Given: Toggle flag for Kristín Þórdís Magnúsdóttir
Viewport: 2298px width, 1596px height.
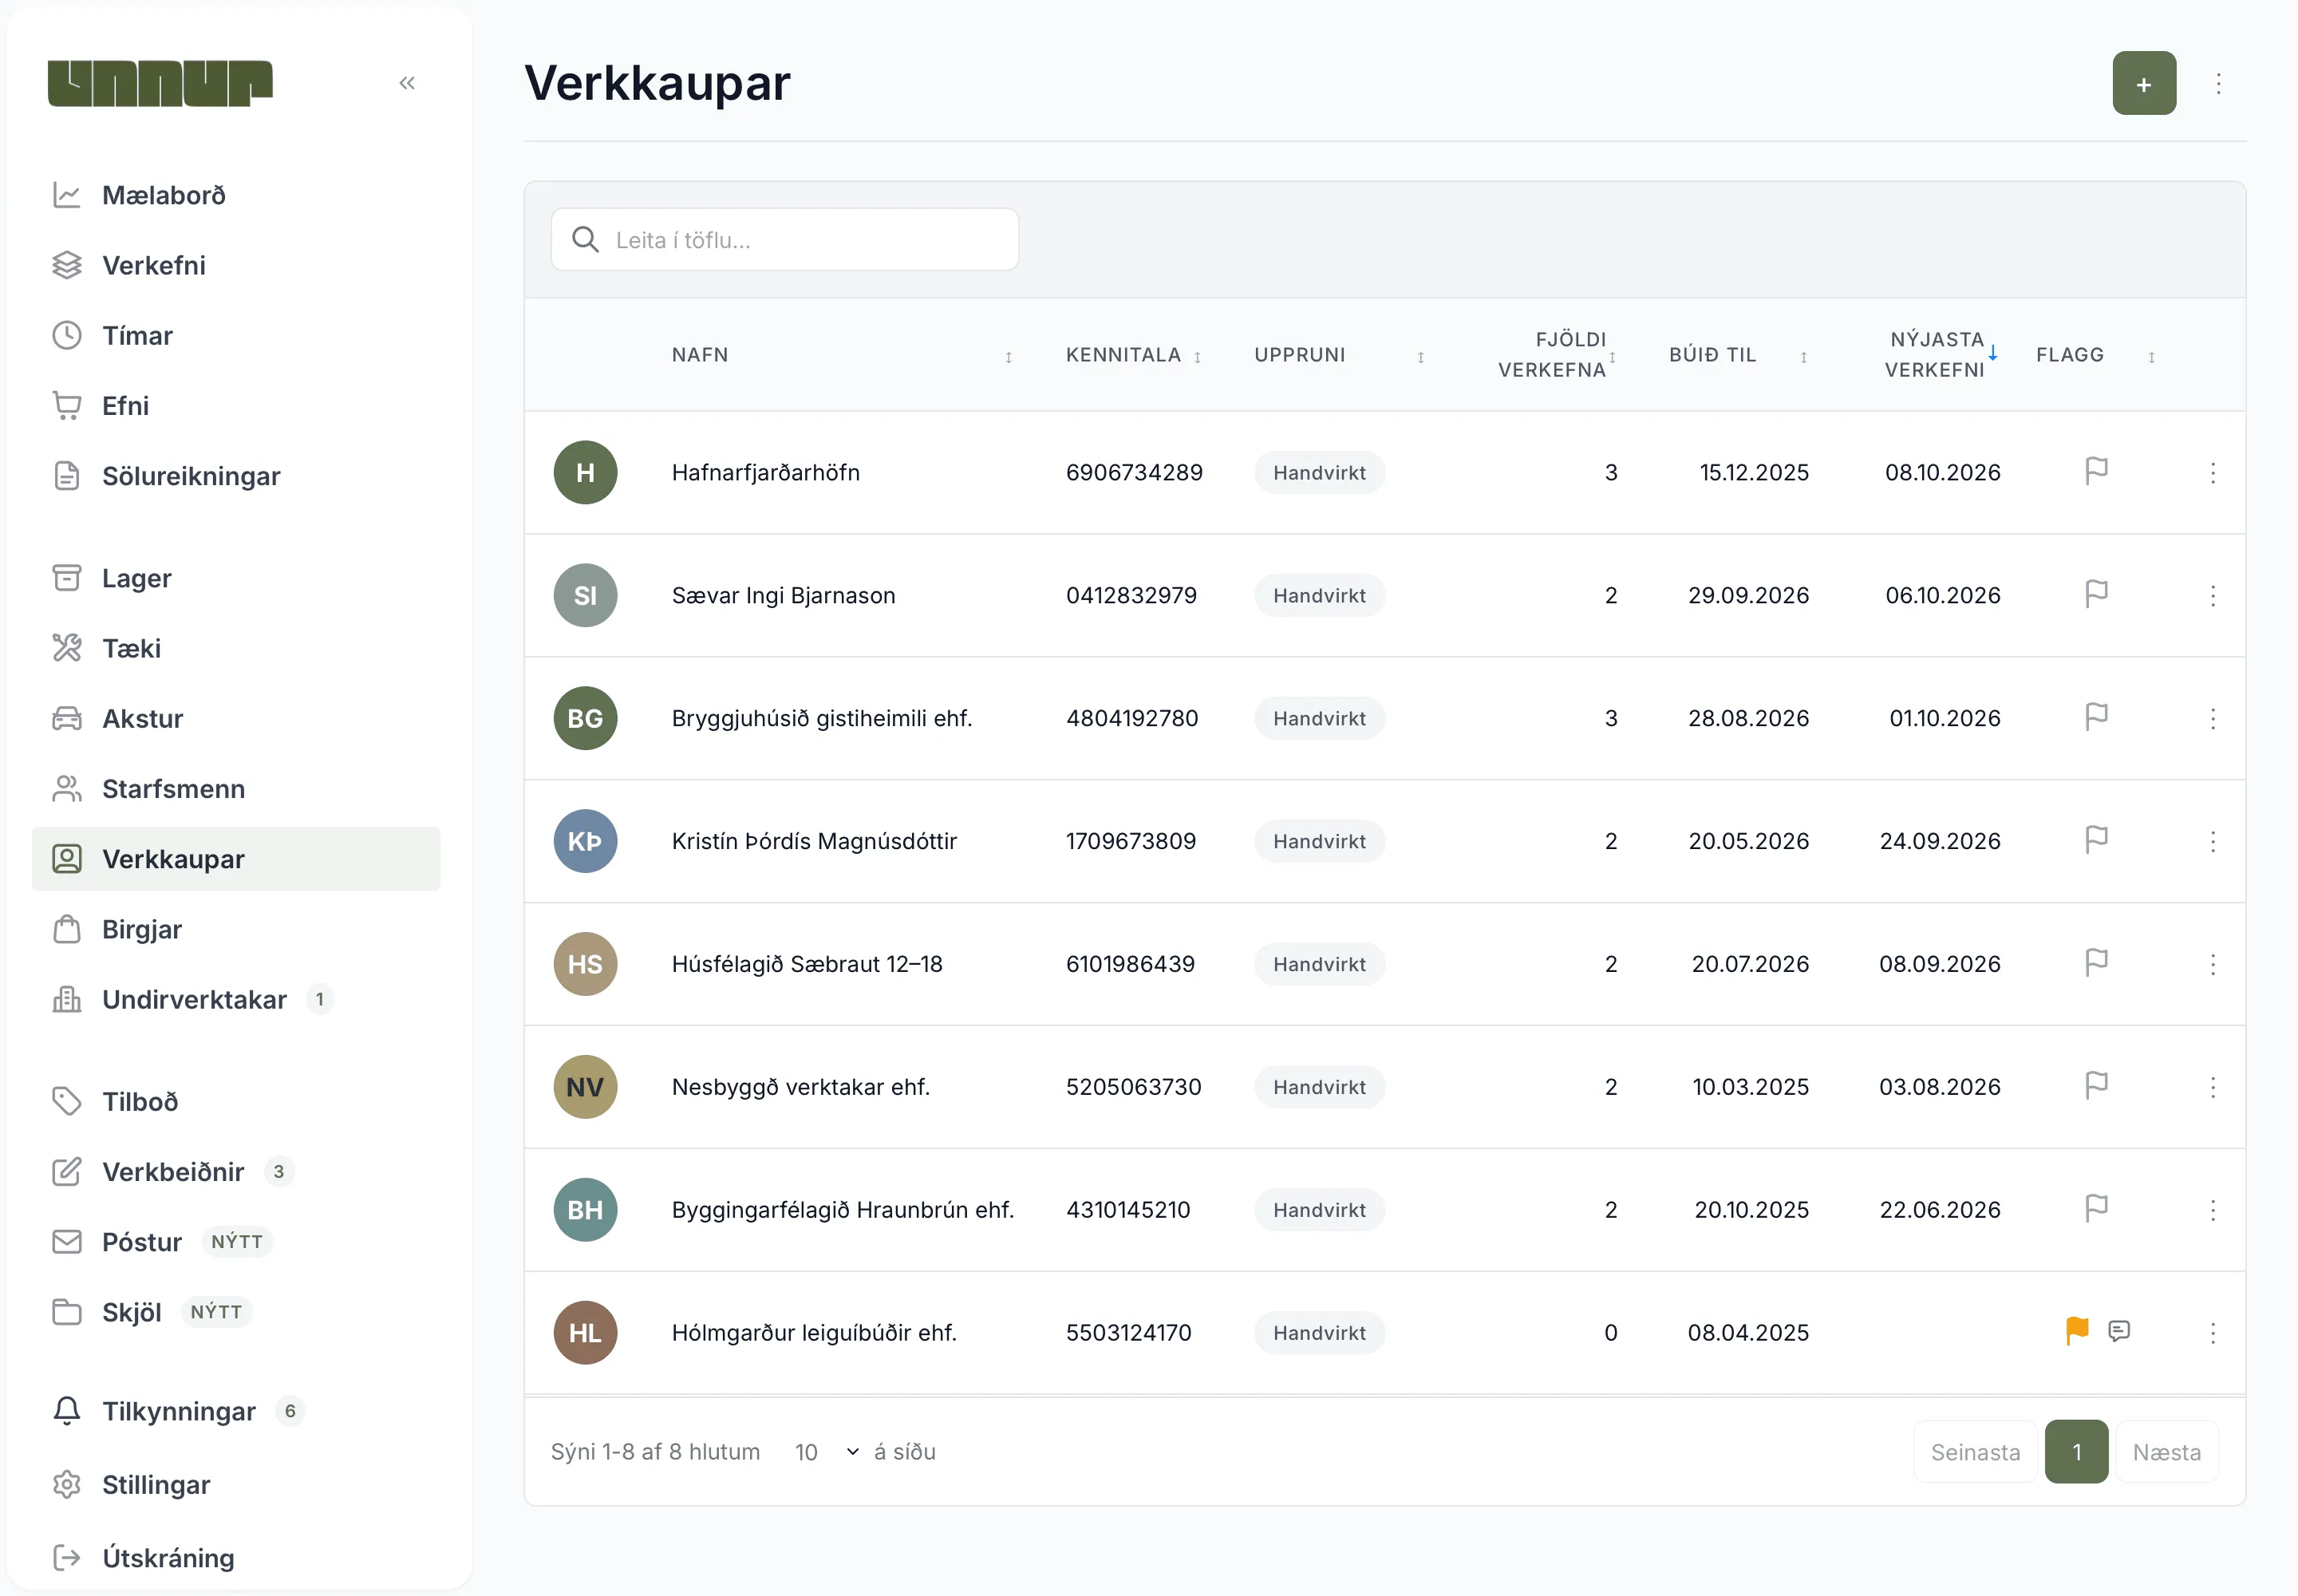Looking at the screenshot, I should (2096, 840).
